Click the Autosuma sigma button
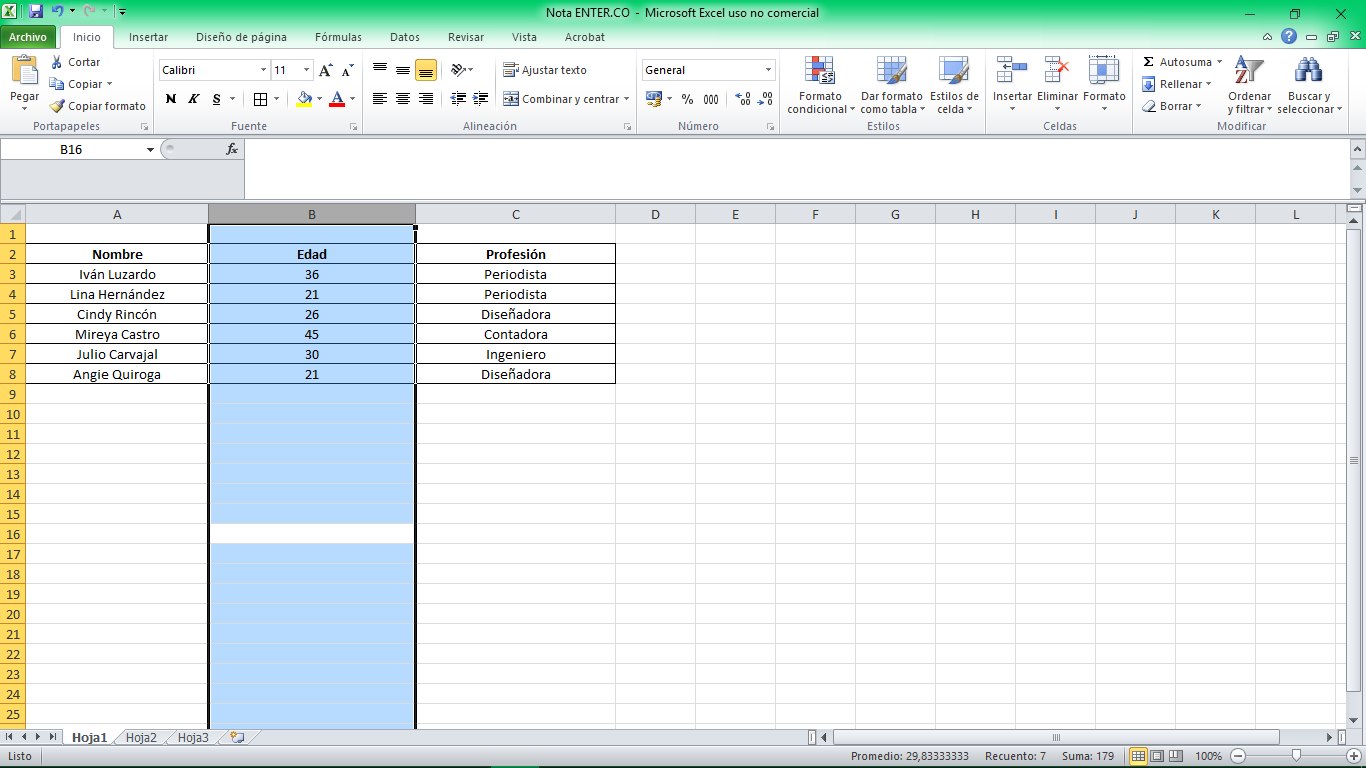1366x768 pixels. point(1176,62)
